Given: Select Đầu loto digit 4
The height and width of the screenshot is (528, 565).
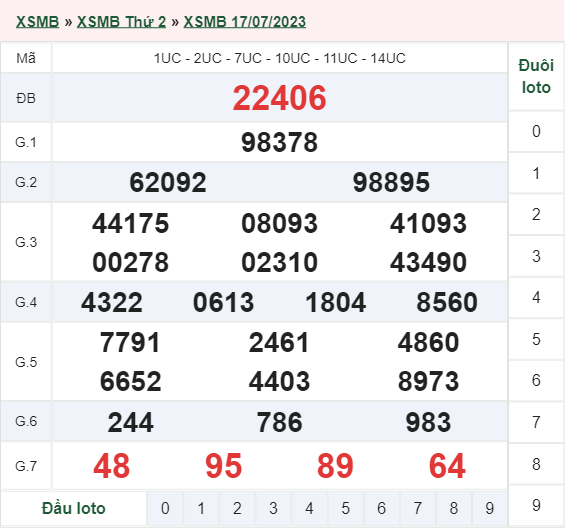Looking at the screenshot, I should pos(309,508).
